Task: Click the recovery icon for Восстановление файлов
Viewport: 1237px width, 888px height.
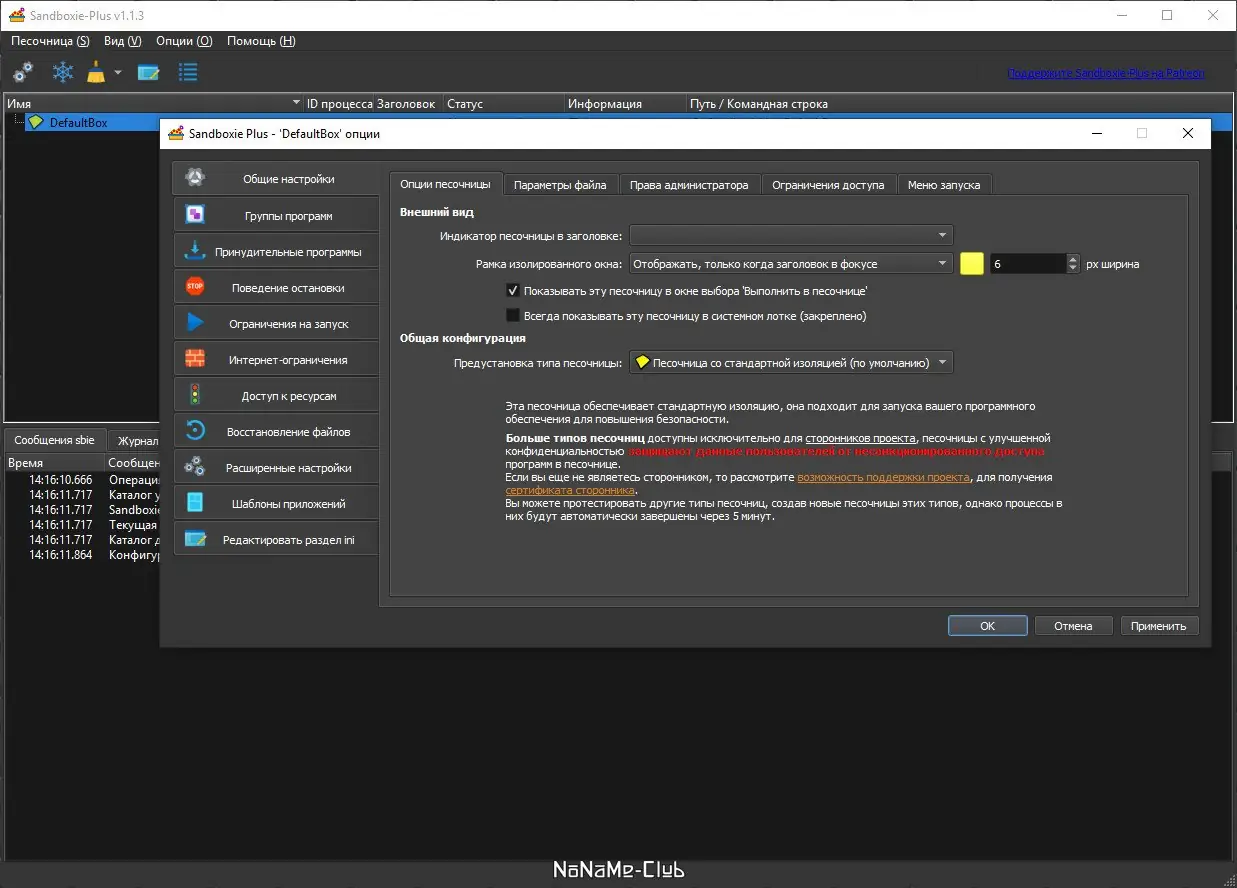Action: click(195, 431)
